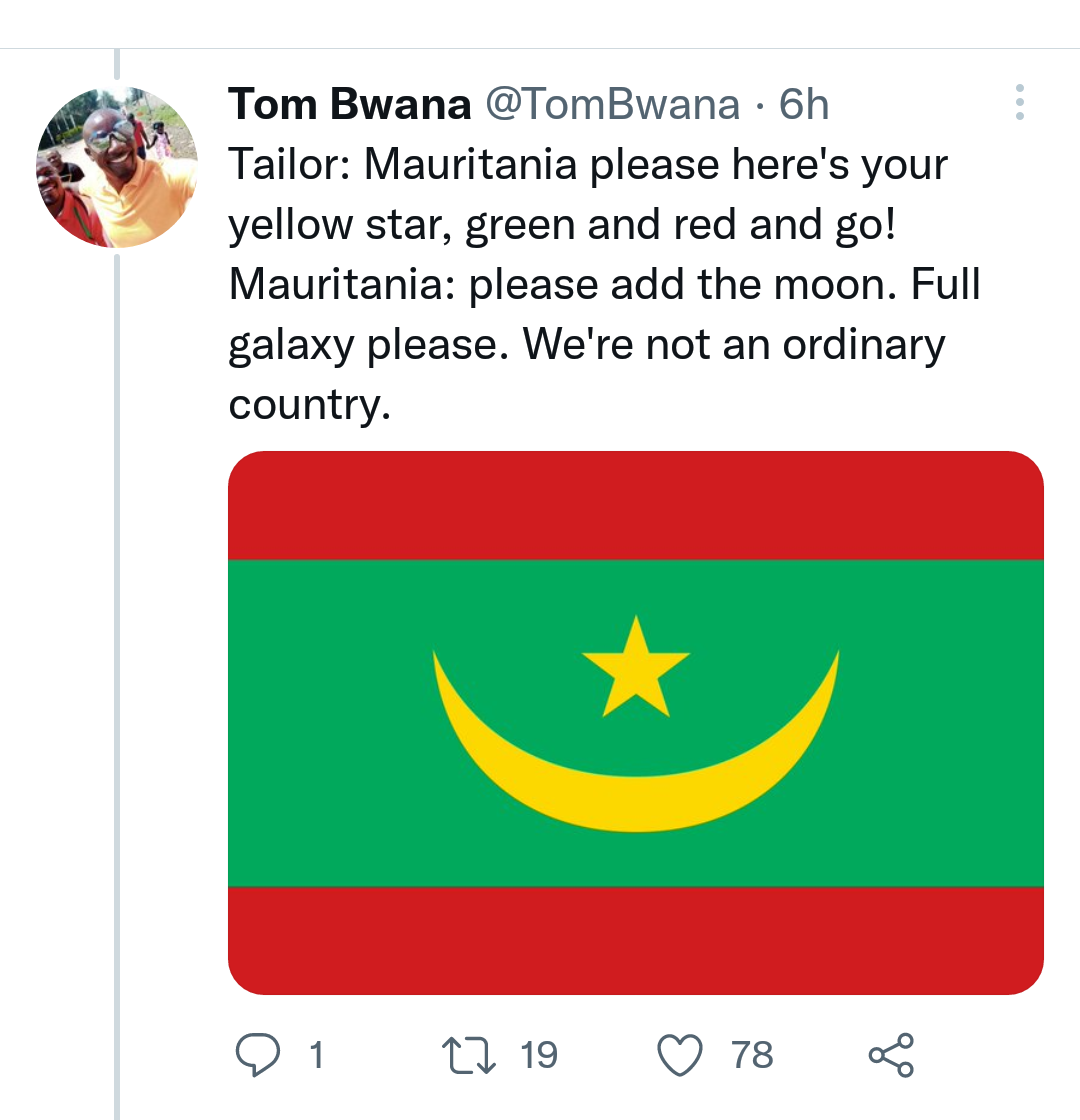The width and height of the screenshot is (1080, 1120).
Task: Open Tom Bwana's profile picture
Action: [117, 167]
